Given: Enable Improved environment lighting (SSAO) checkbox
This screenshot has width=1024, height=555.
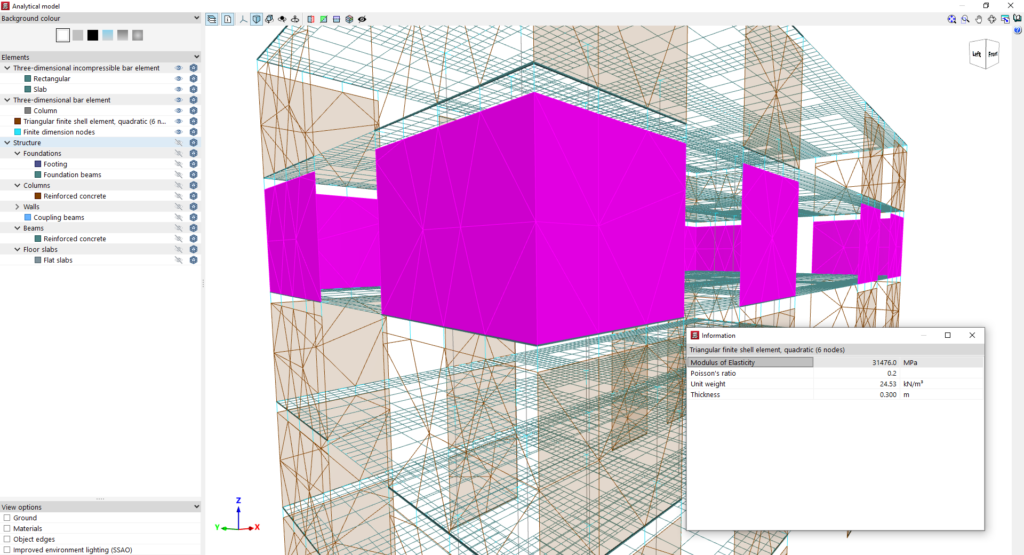Looking at the screenshot, I should pyautogui.click(x=7, y=550).
